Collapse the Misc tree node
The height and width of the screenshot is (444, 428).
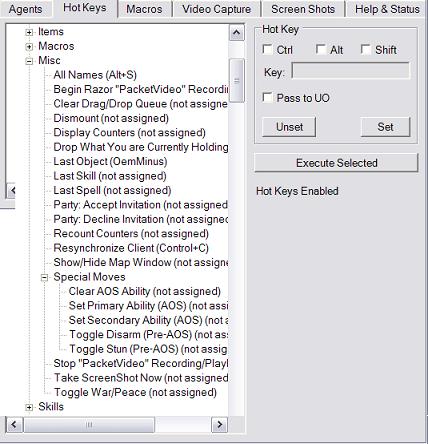29,61
